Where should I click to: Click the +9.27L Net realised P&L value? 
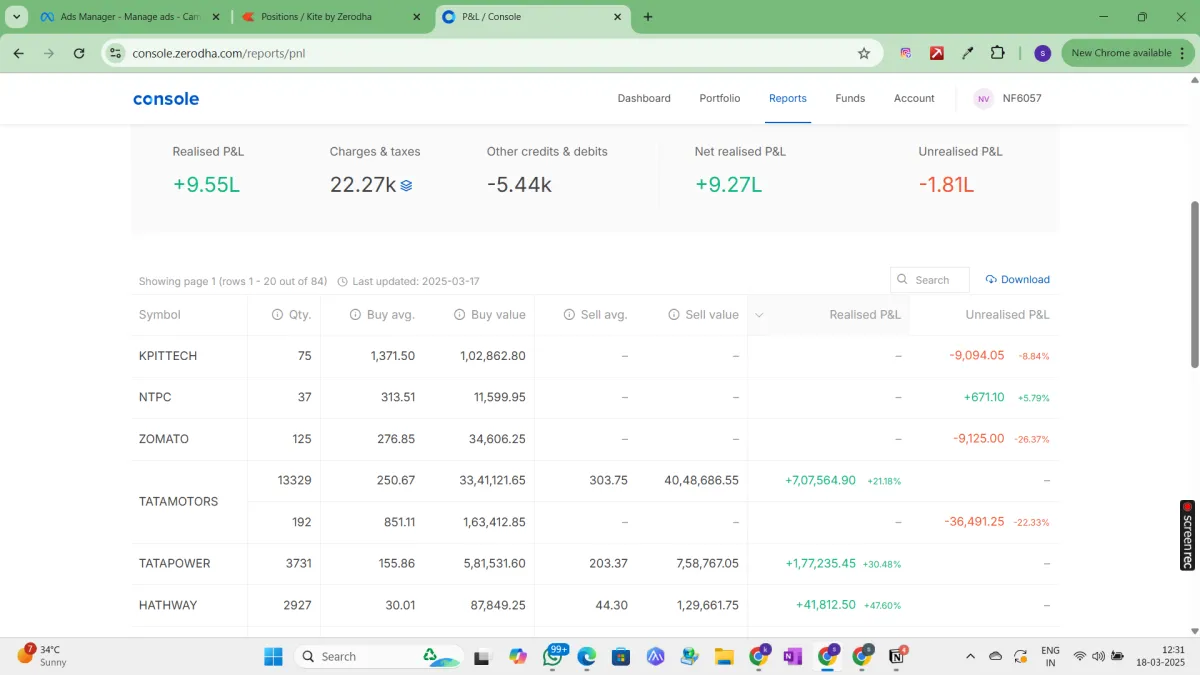click(x=728, y=185)
